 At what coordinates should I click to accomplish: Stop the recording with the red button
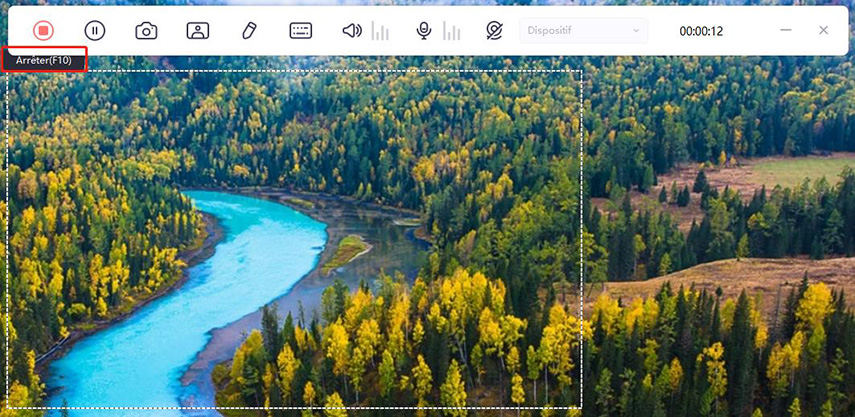42,31
